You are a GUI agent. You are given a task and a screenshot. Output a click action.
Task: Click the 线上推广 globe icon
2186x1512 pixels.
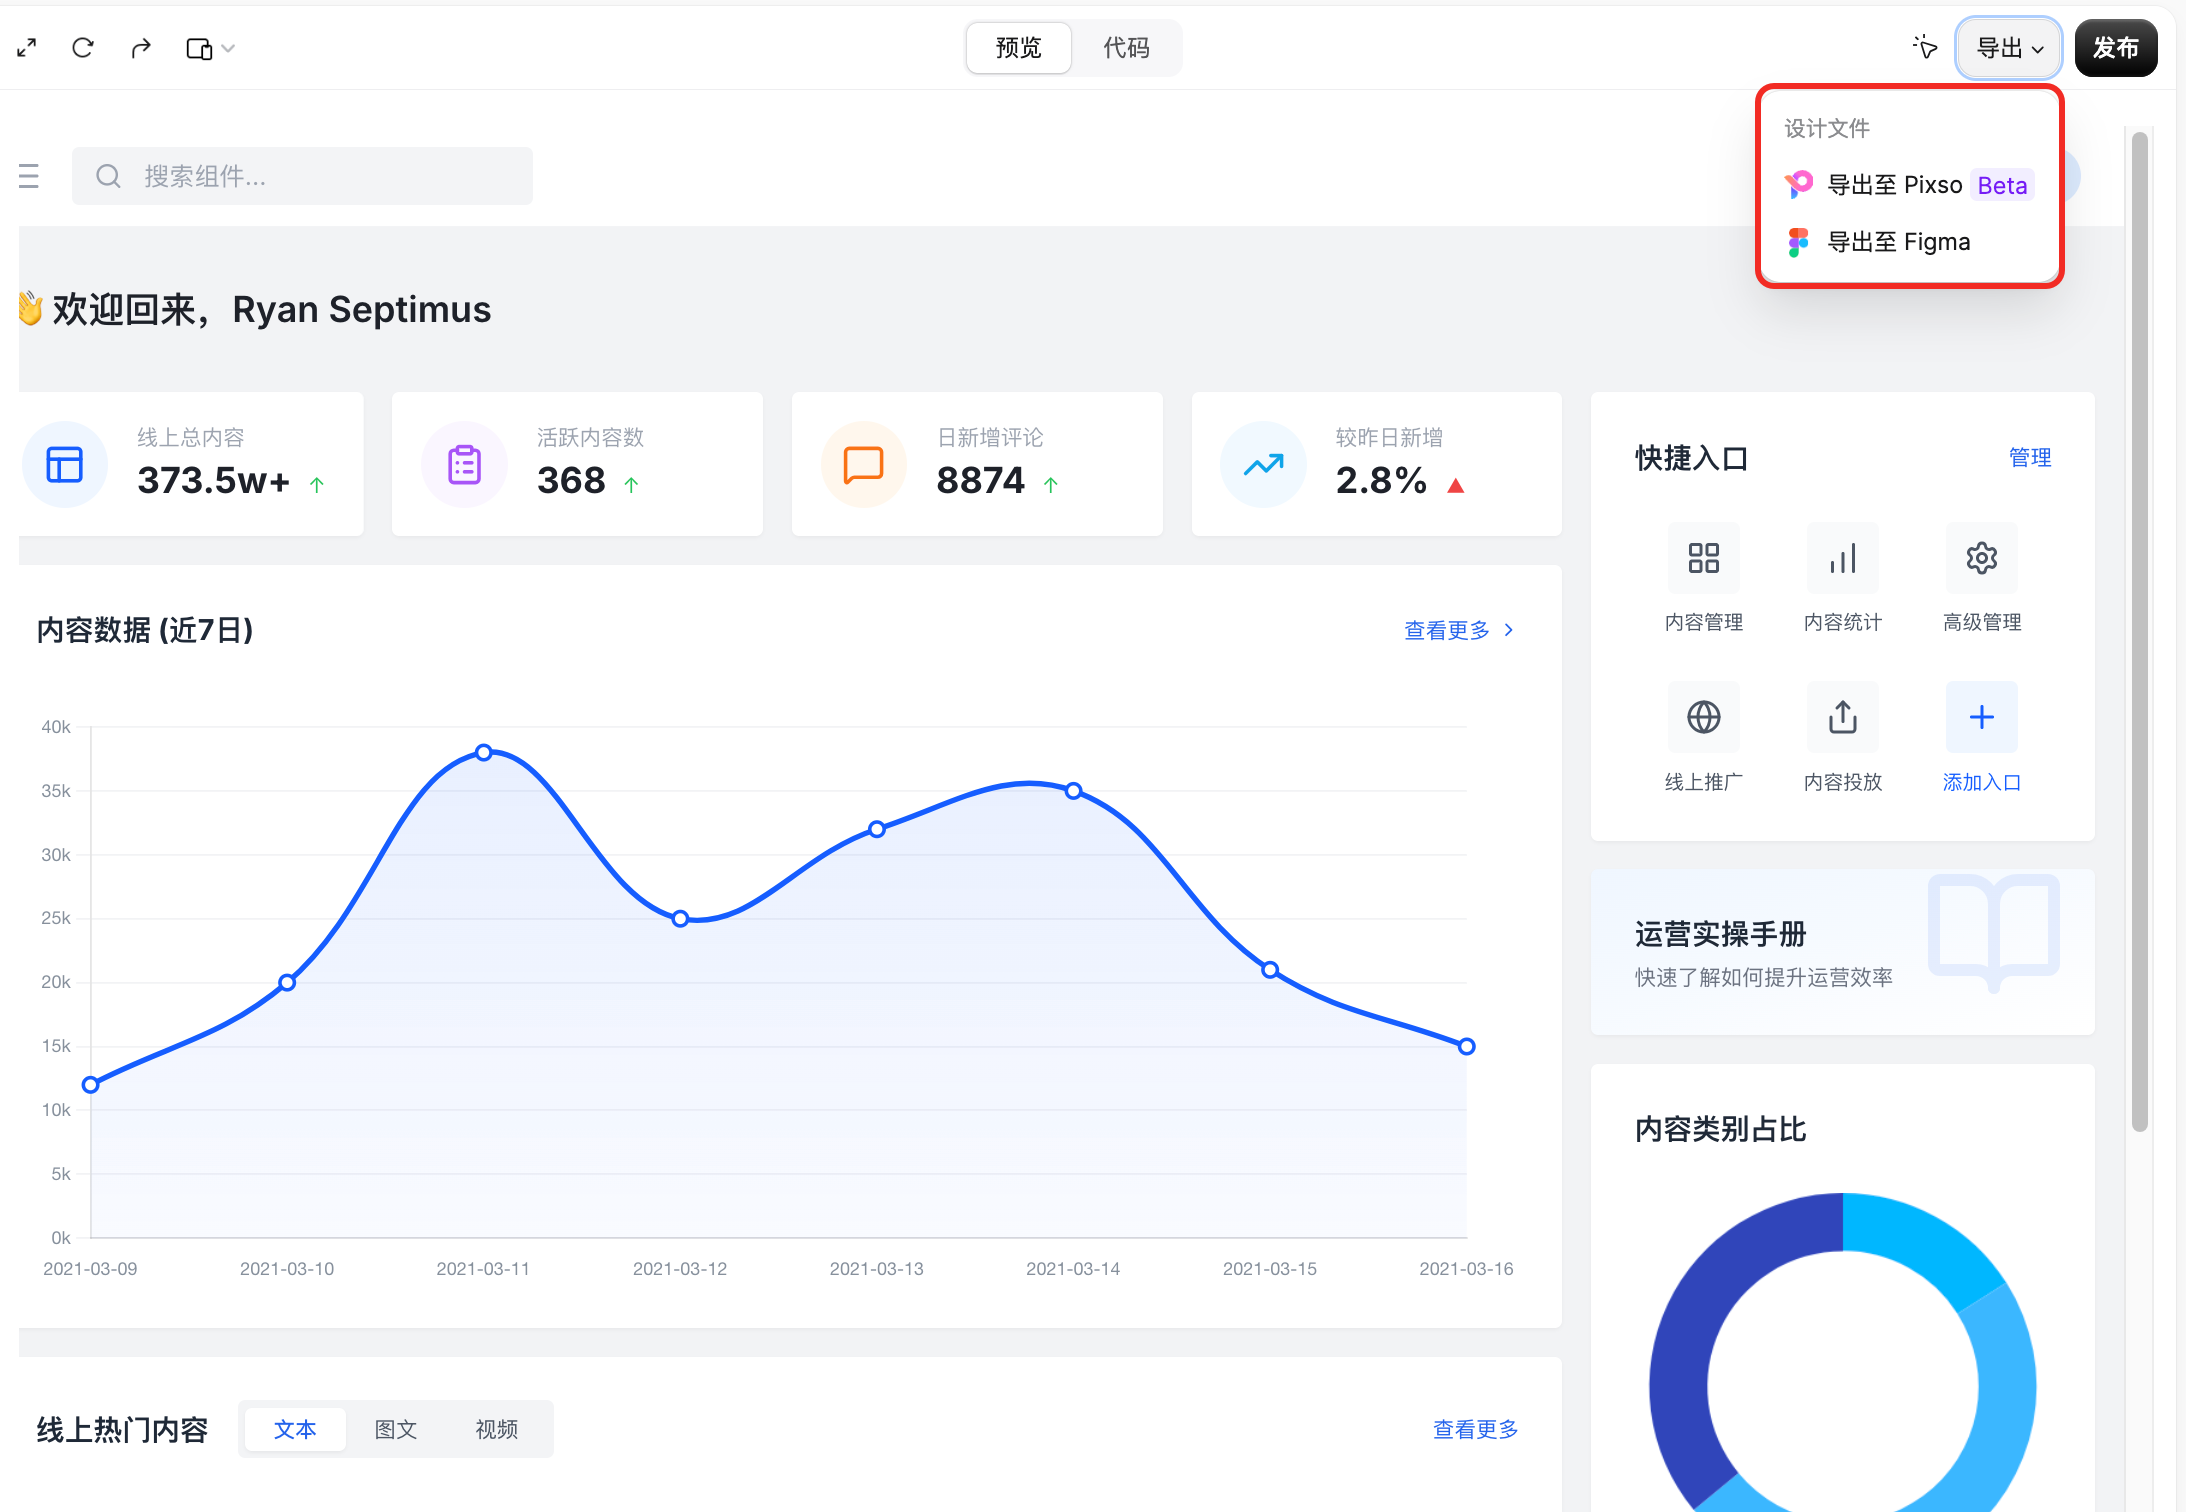(1703, 717)
